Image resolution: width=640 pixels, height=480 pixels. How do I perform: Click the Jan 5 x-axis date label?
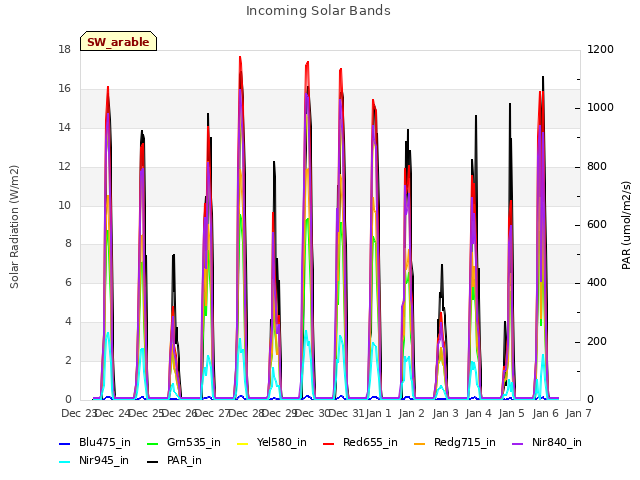[511, 413]
